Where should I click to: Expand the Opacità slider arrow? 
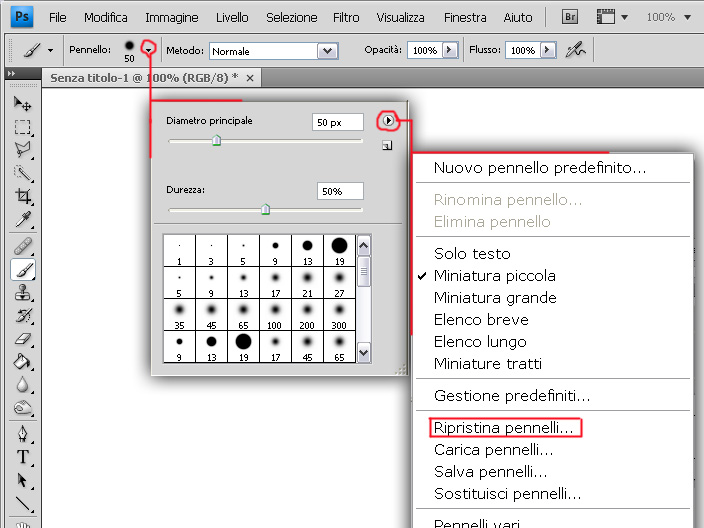[x=449, y=50]
